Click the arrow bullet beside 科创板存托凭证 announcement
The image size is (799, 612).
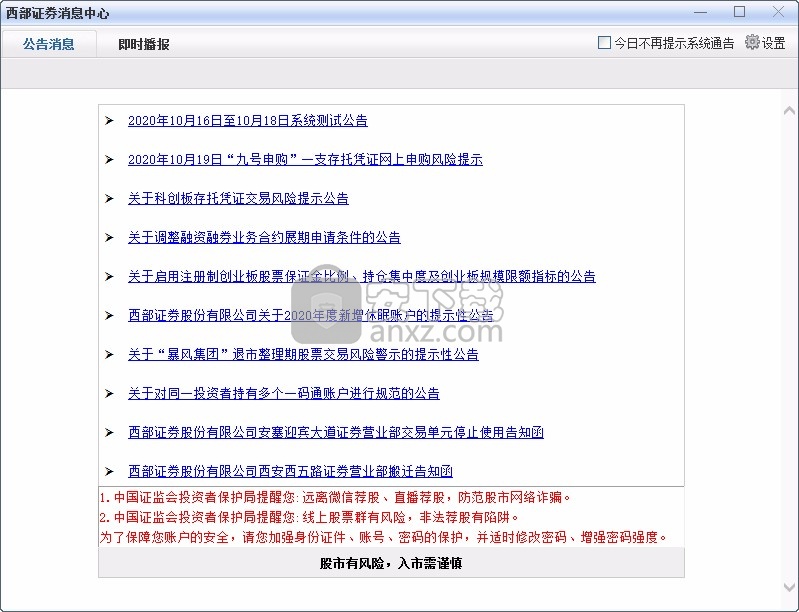pyautogui.click(x=109, y=199)
